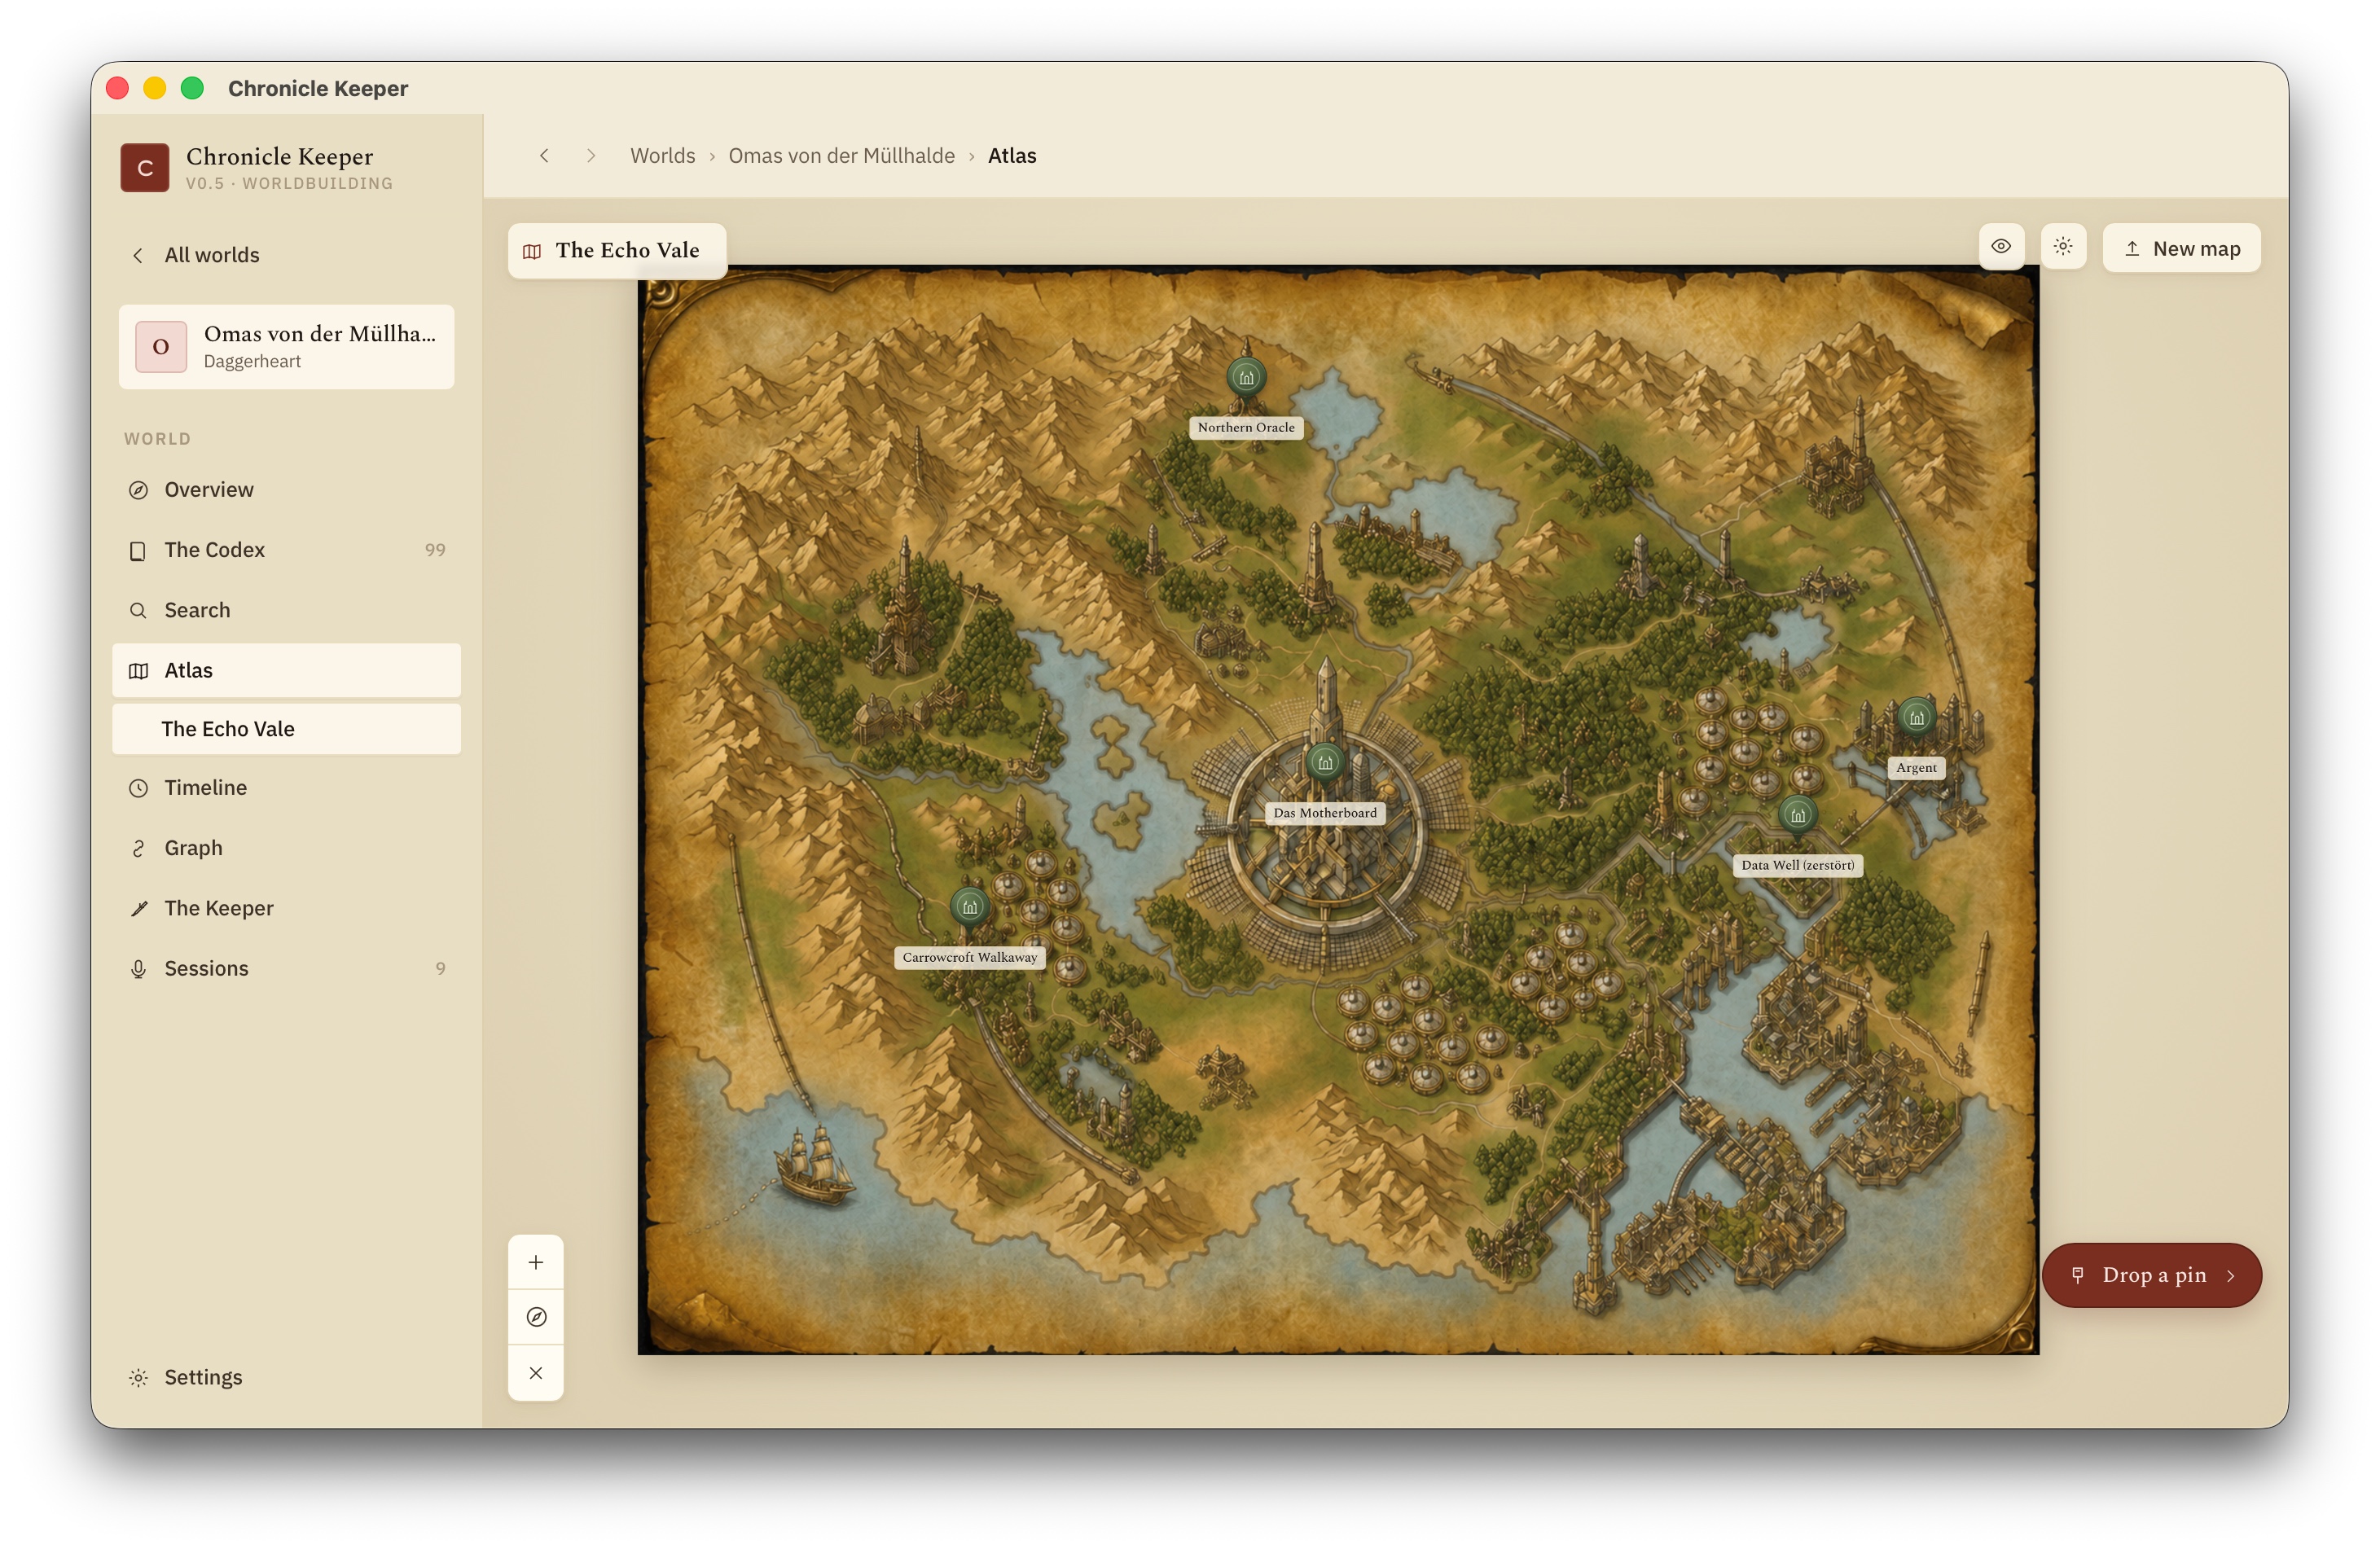This screenshot has height=1549, width=2380.
Task: Click Data Well (zerstört) label
Action: [1798, 865]
